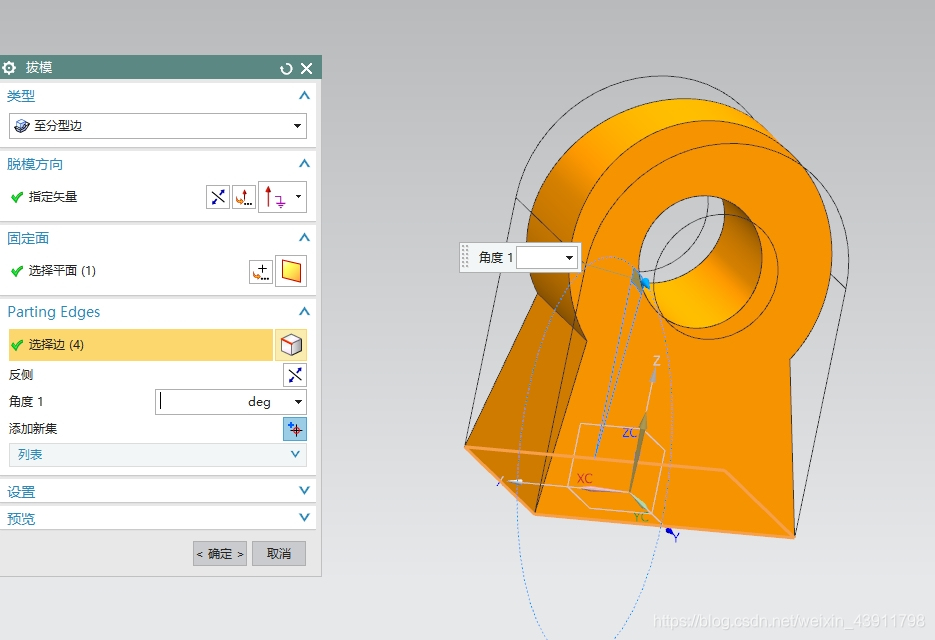
Task: Click the reset dialog icon in 拔模 title bar
Action: click(286, 69)
